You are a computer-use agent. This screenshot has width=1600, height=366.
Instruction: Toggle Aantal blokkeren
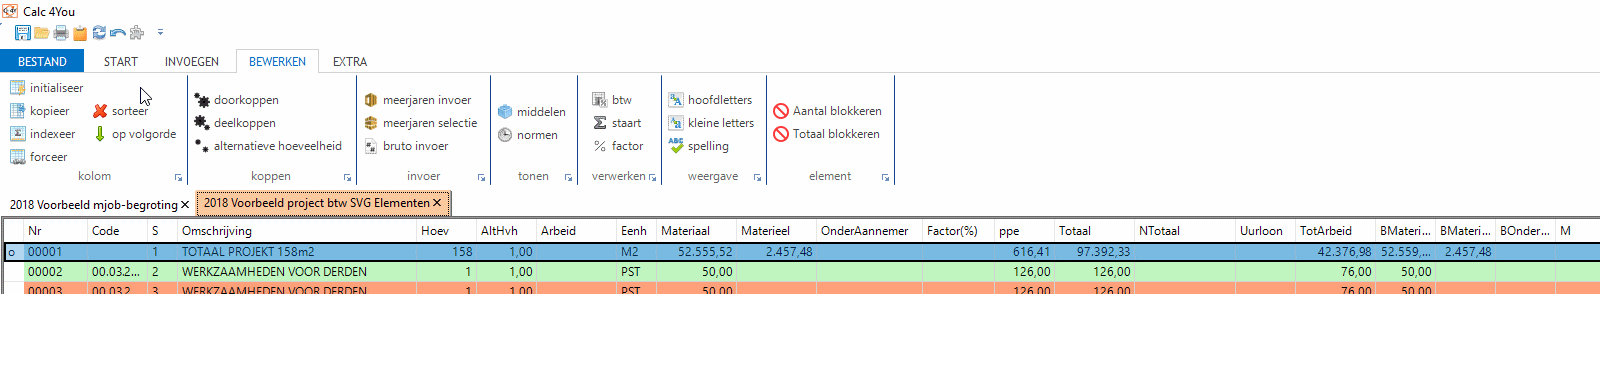tap(827, 111)
